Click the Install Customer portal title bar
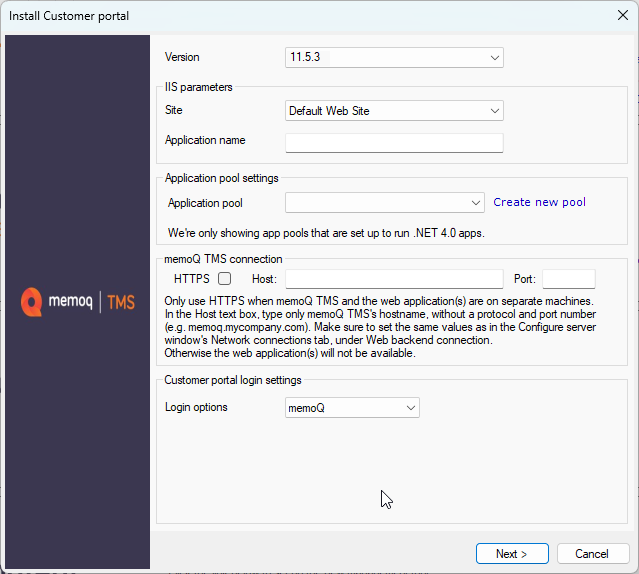Viewport: 639px width, 574px height. tap(300, 15)
